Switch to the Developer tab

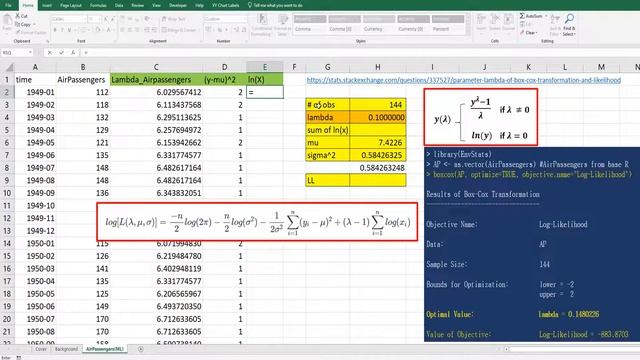[x=178, y=5]
